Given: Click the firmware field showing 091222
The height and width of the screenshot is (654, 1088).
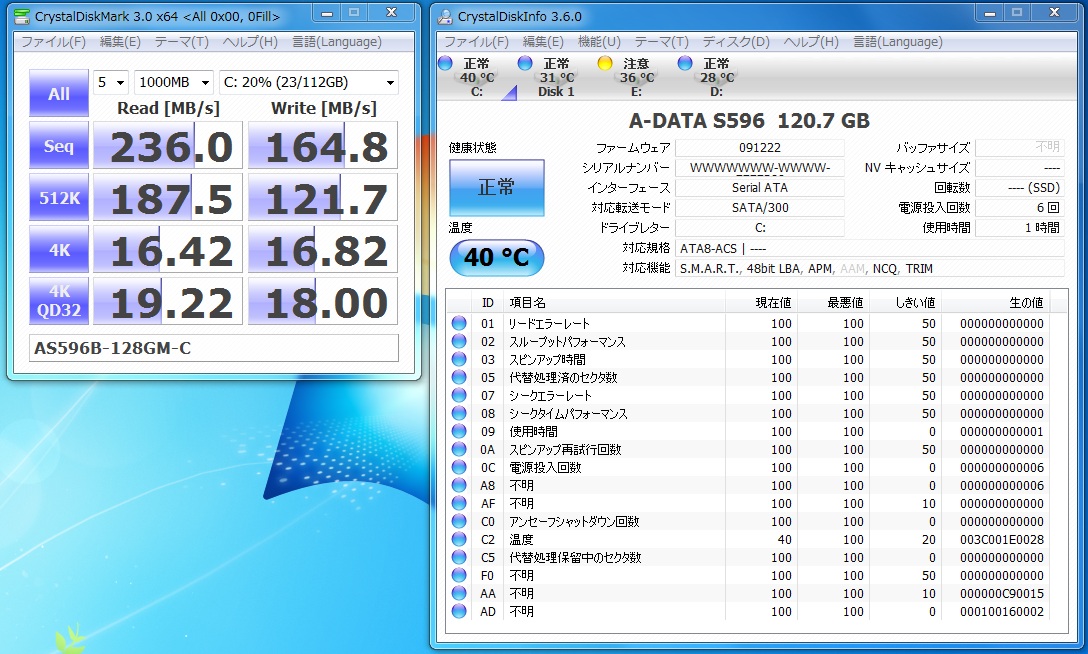Looking at the screenshot, I should click(760, 148).
